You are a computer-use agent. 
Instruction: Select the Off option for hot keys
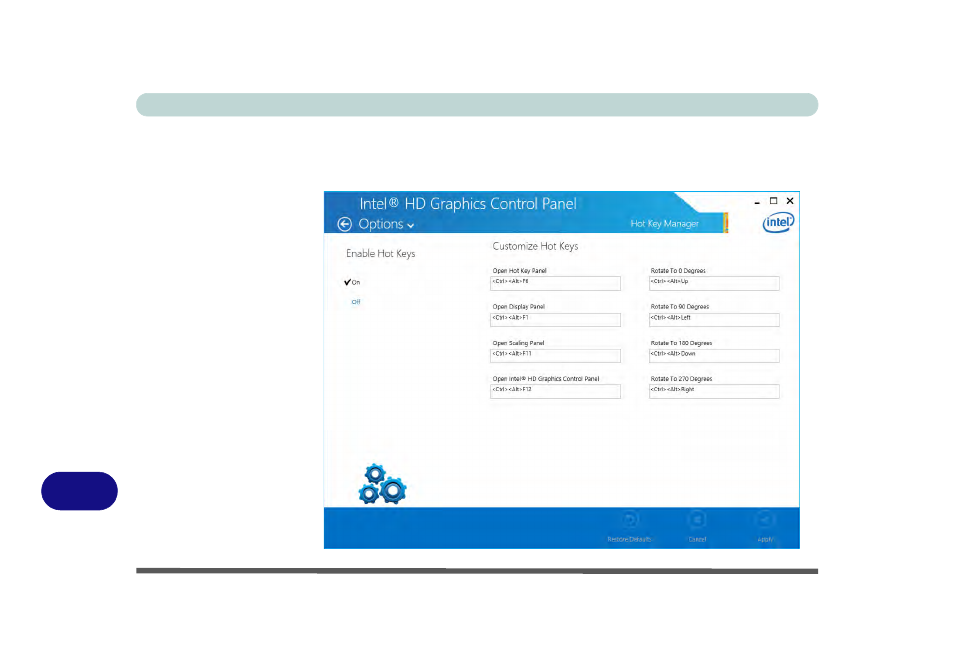tap(356, 302)
